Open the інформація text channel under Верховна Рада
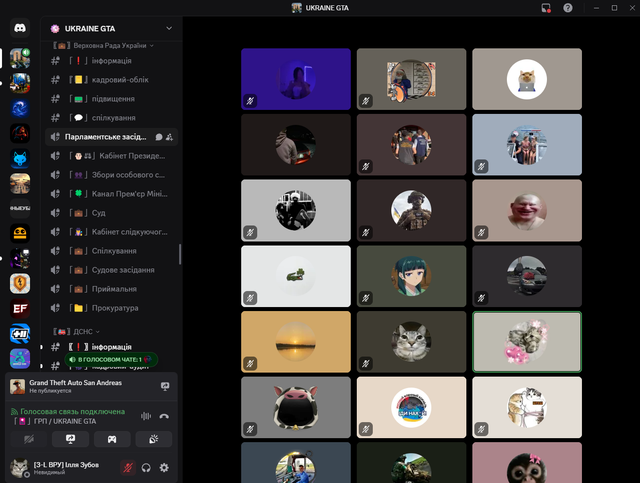640x483 pixels. tap(111, 61)
